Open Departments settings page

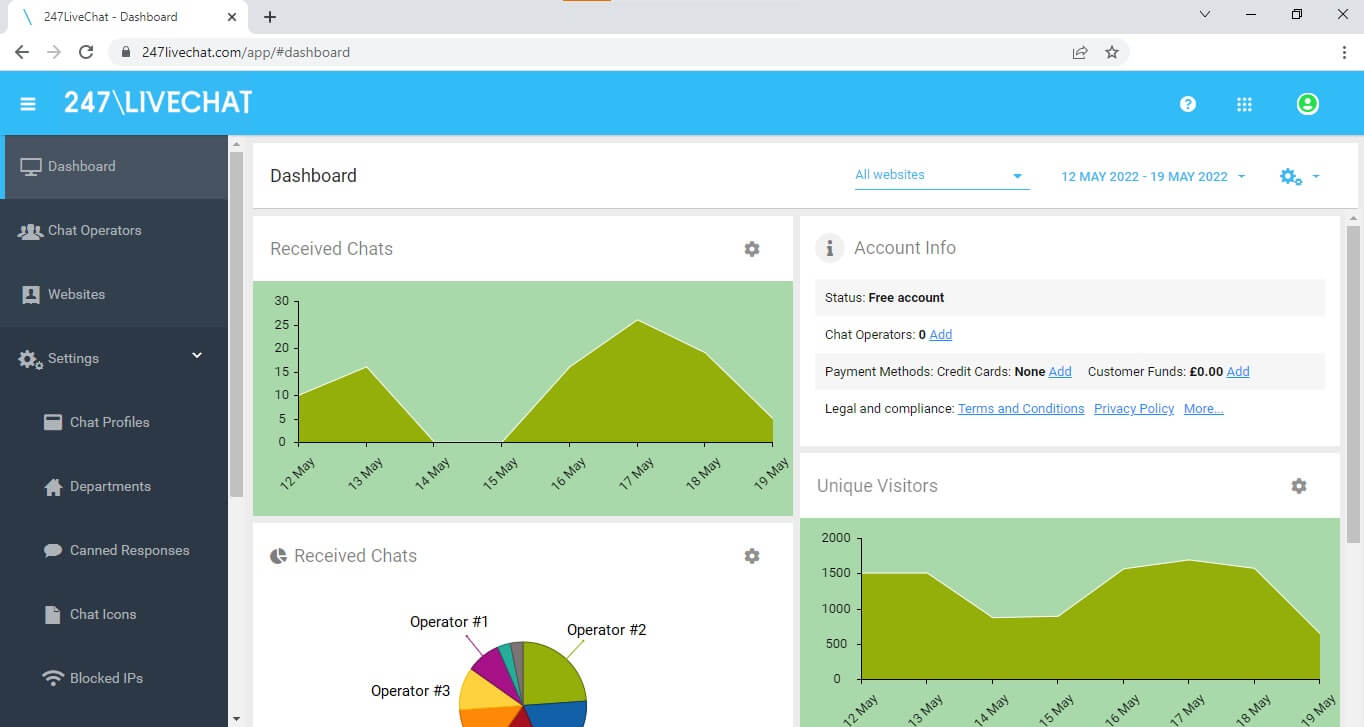pyautogui.click(x=114, y=487)
